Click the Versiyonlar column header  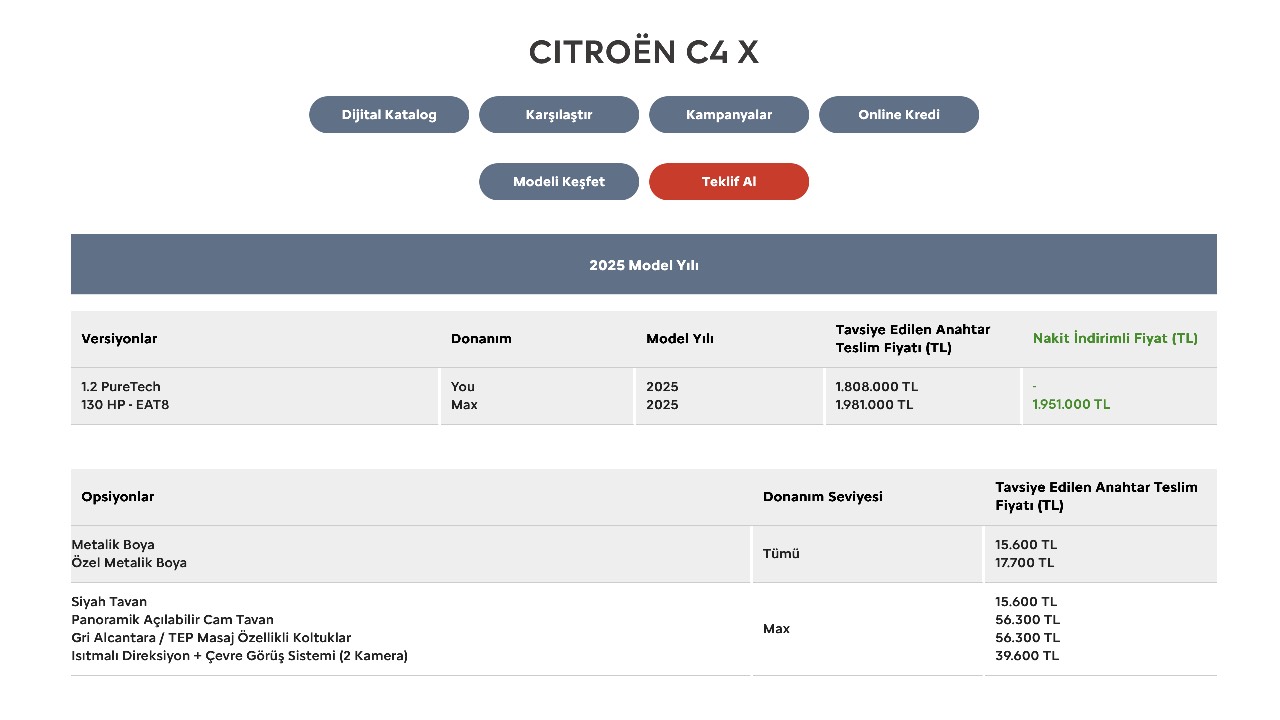point(119,339)
